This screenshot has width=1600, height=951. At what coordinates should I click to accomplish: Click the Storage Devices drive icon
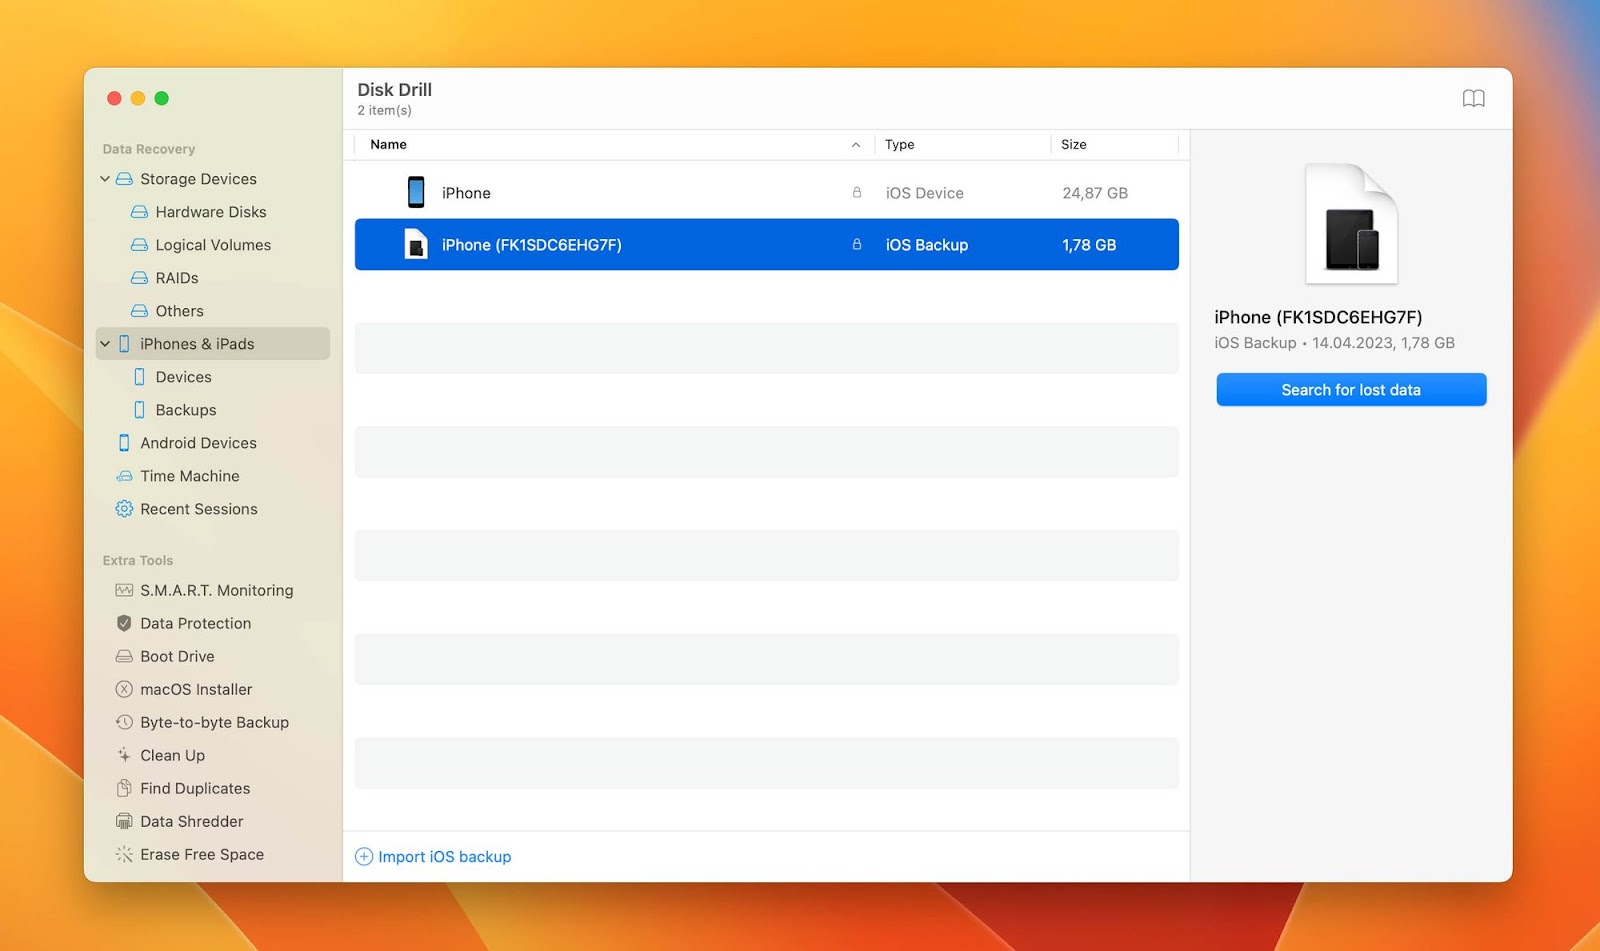(124, 179)
